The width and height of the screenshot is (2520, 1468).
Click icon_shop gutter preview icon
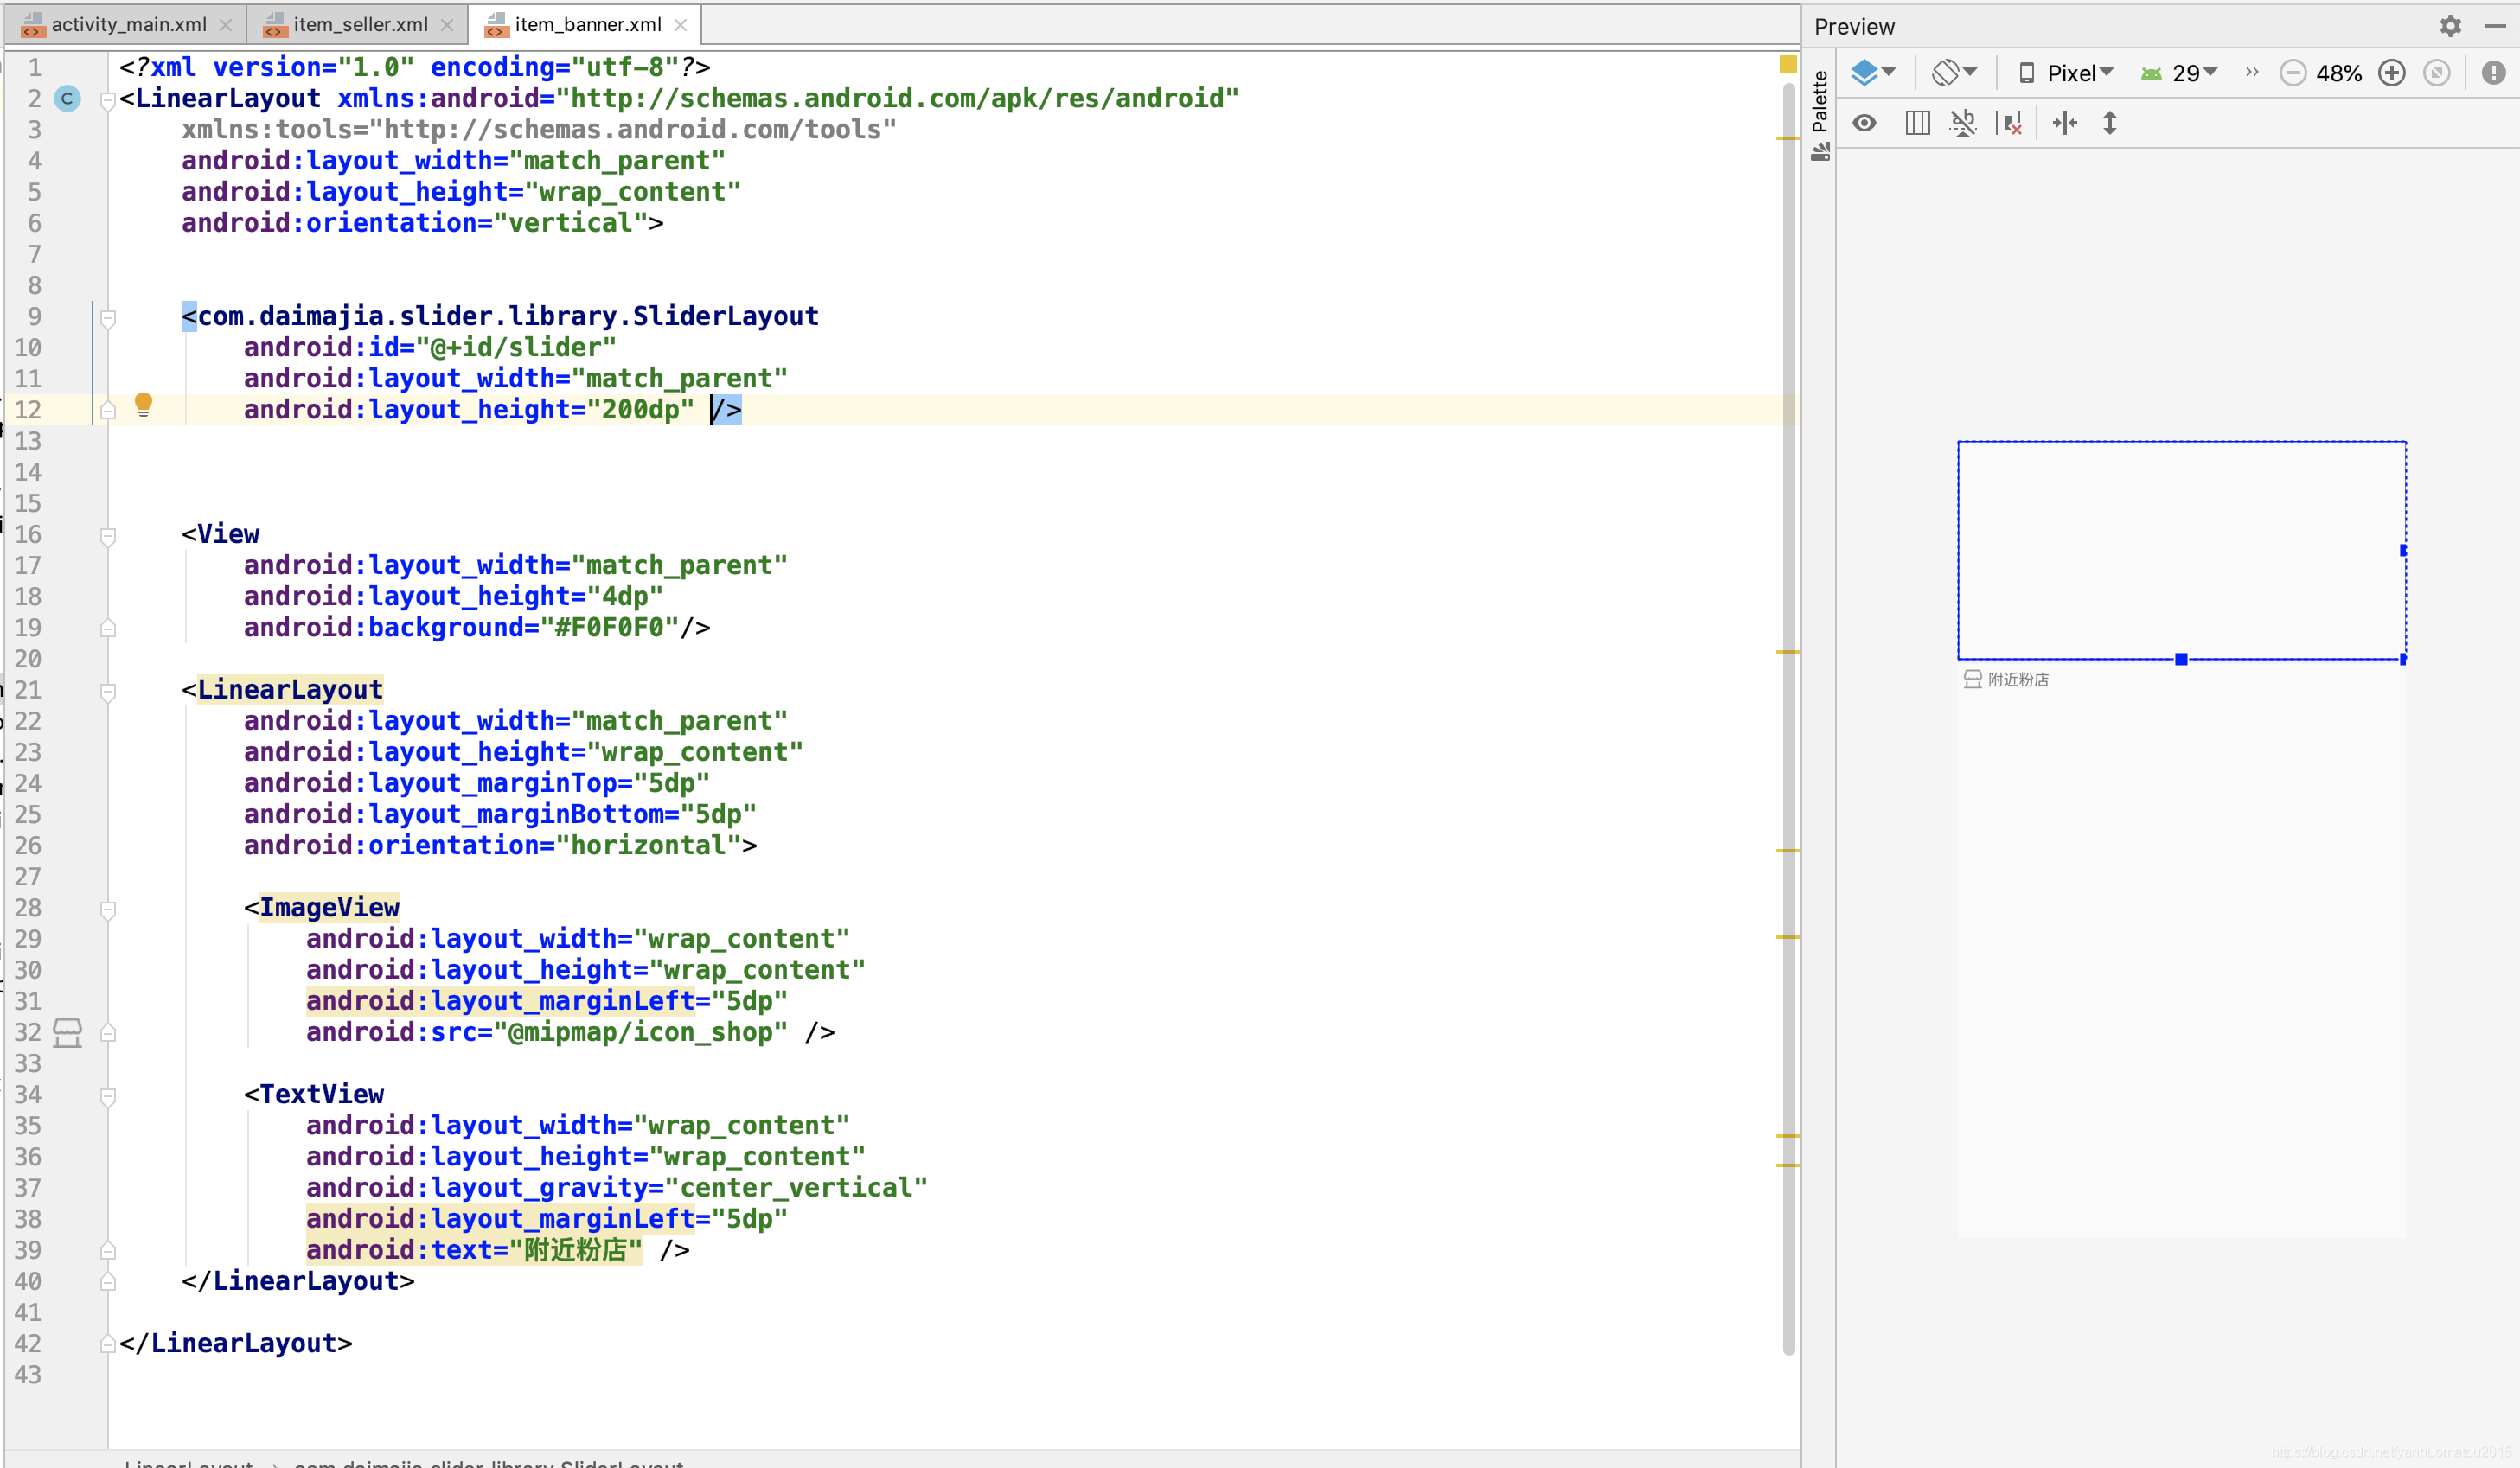(x=67, y=1032)
